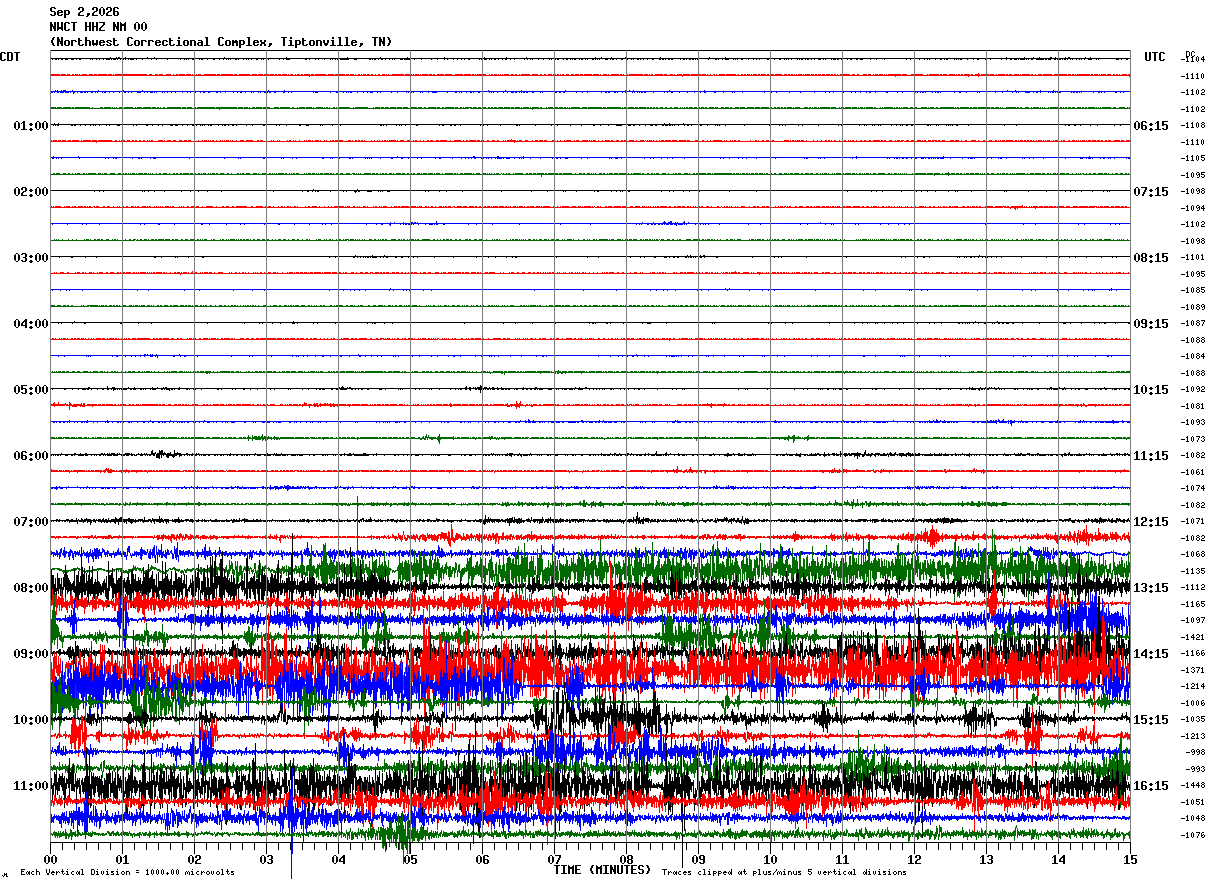Click the Sep 2,2026 date label
Image resolution: width=1210 pixels, height=886 pixels.
pos(84,12)
